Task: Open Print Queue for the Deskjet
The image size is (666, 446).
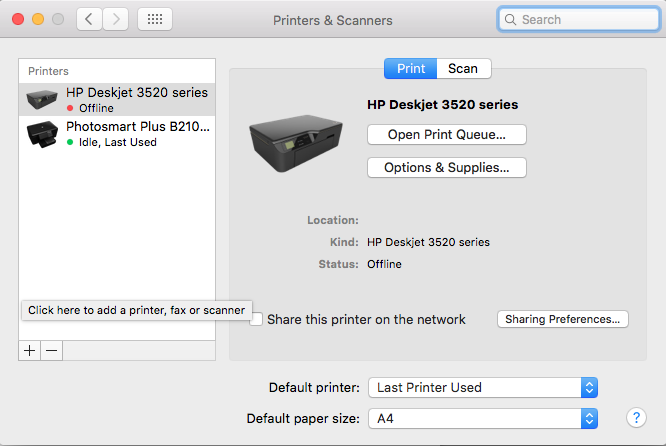Action: coord(446,134)
